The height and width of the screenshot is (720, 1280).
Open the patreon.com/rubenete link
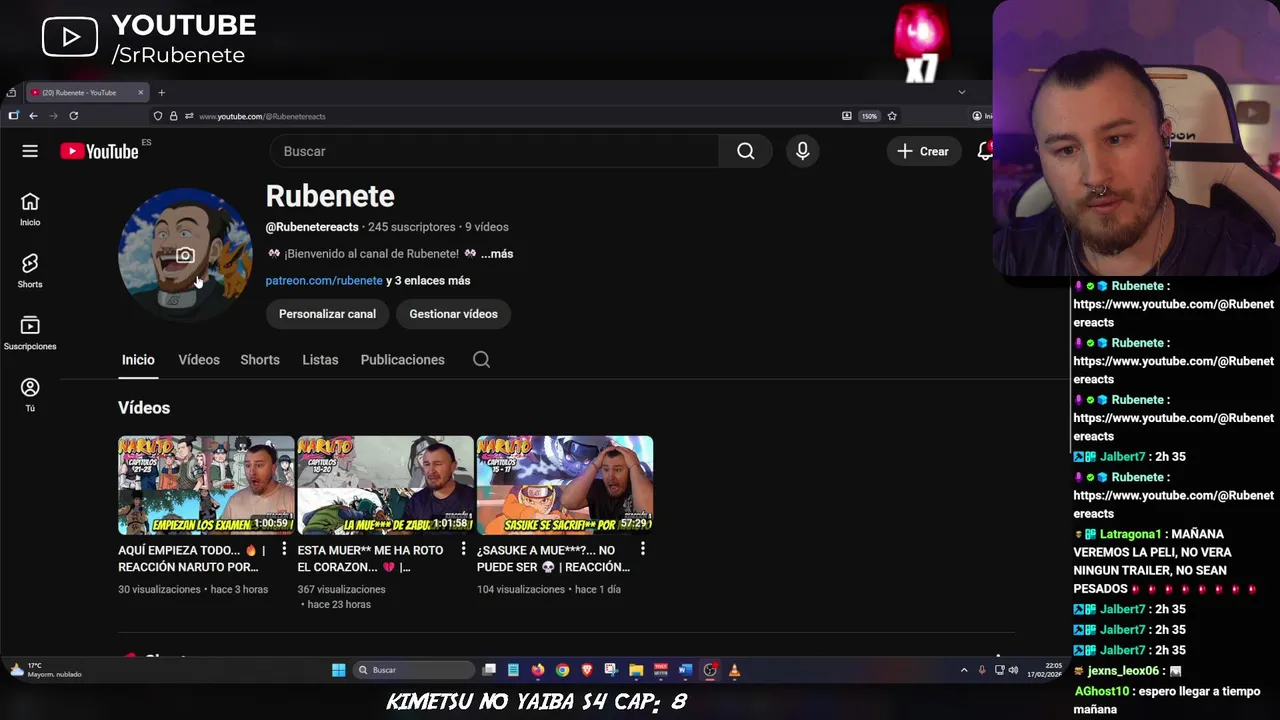[x=324, y=281]
